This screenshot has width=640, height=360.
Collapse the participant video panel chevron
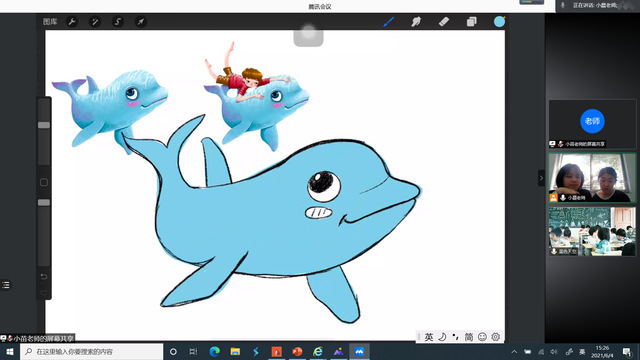point(541,178)
